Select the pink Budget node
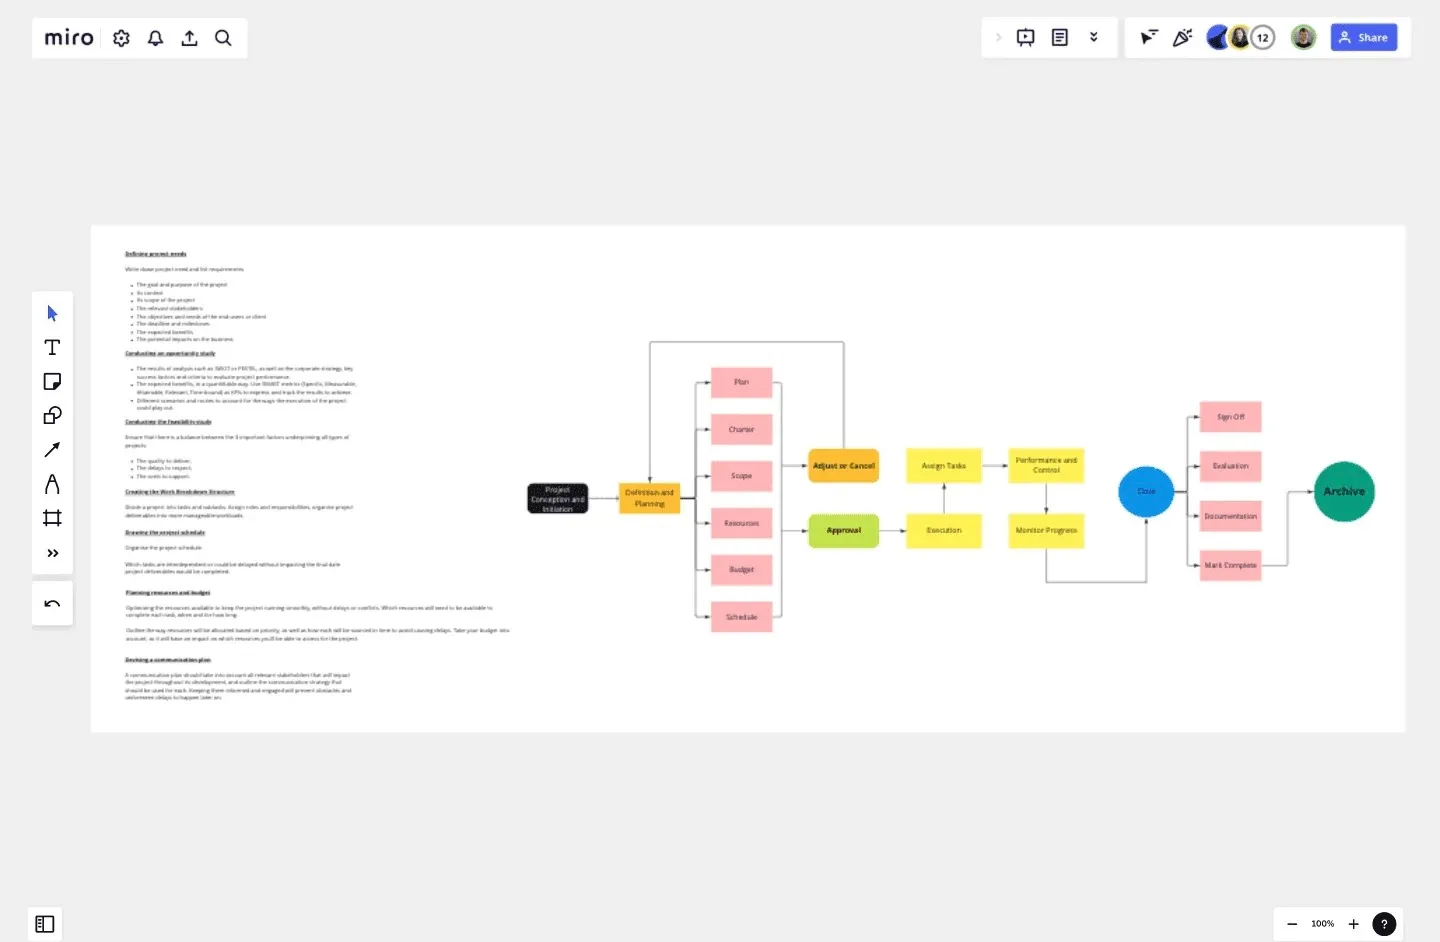Screen dimensions: 1440x942 point(741,569)
